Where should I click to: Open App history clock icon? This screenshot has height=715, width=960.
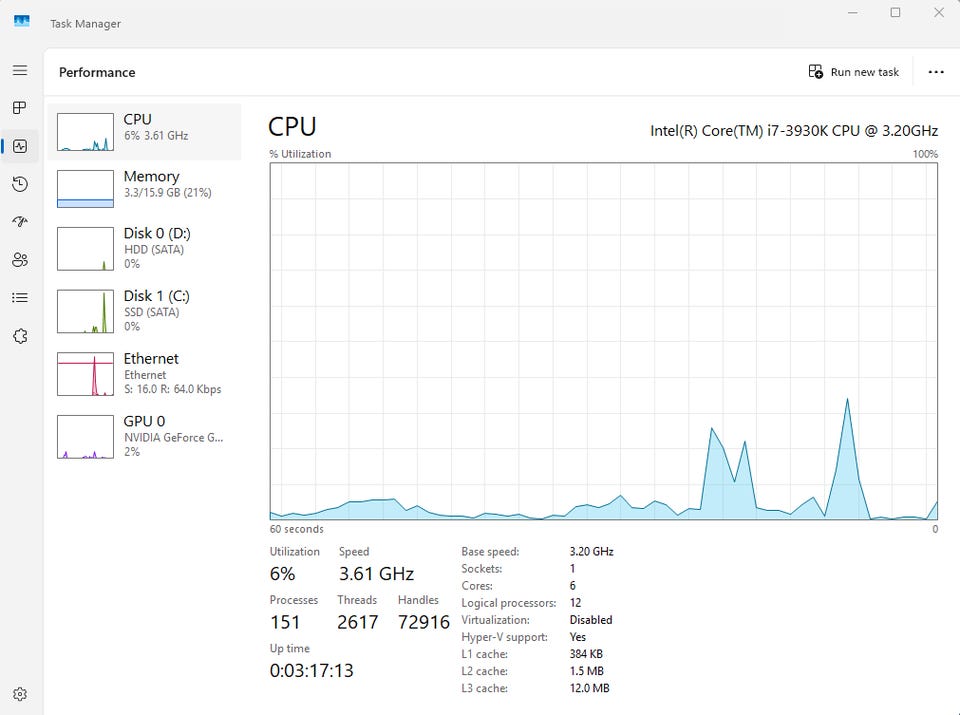click(x=20, y=184)
